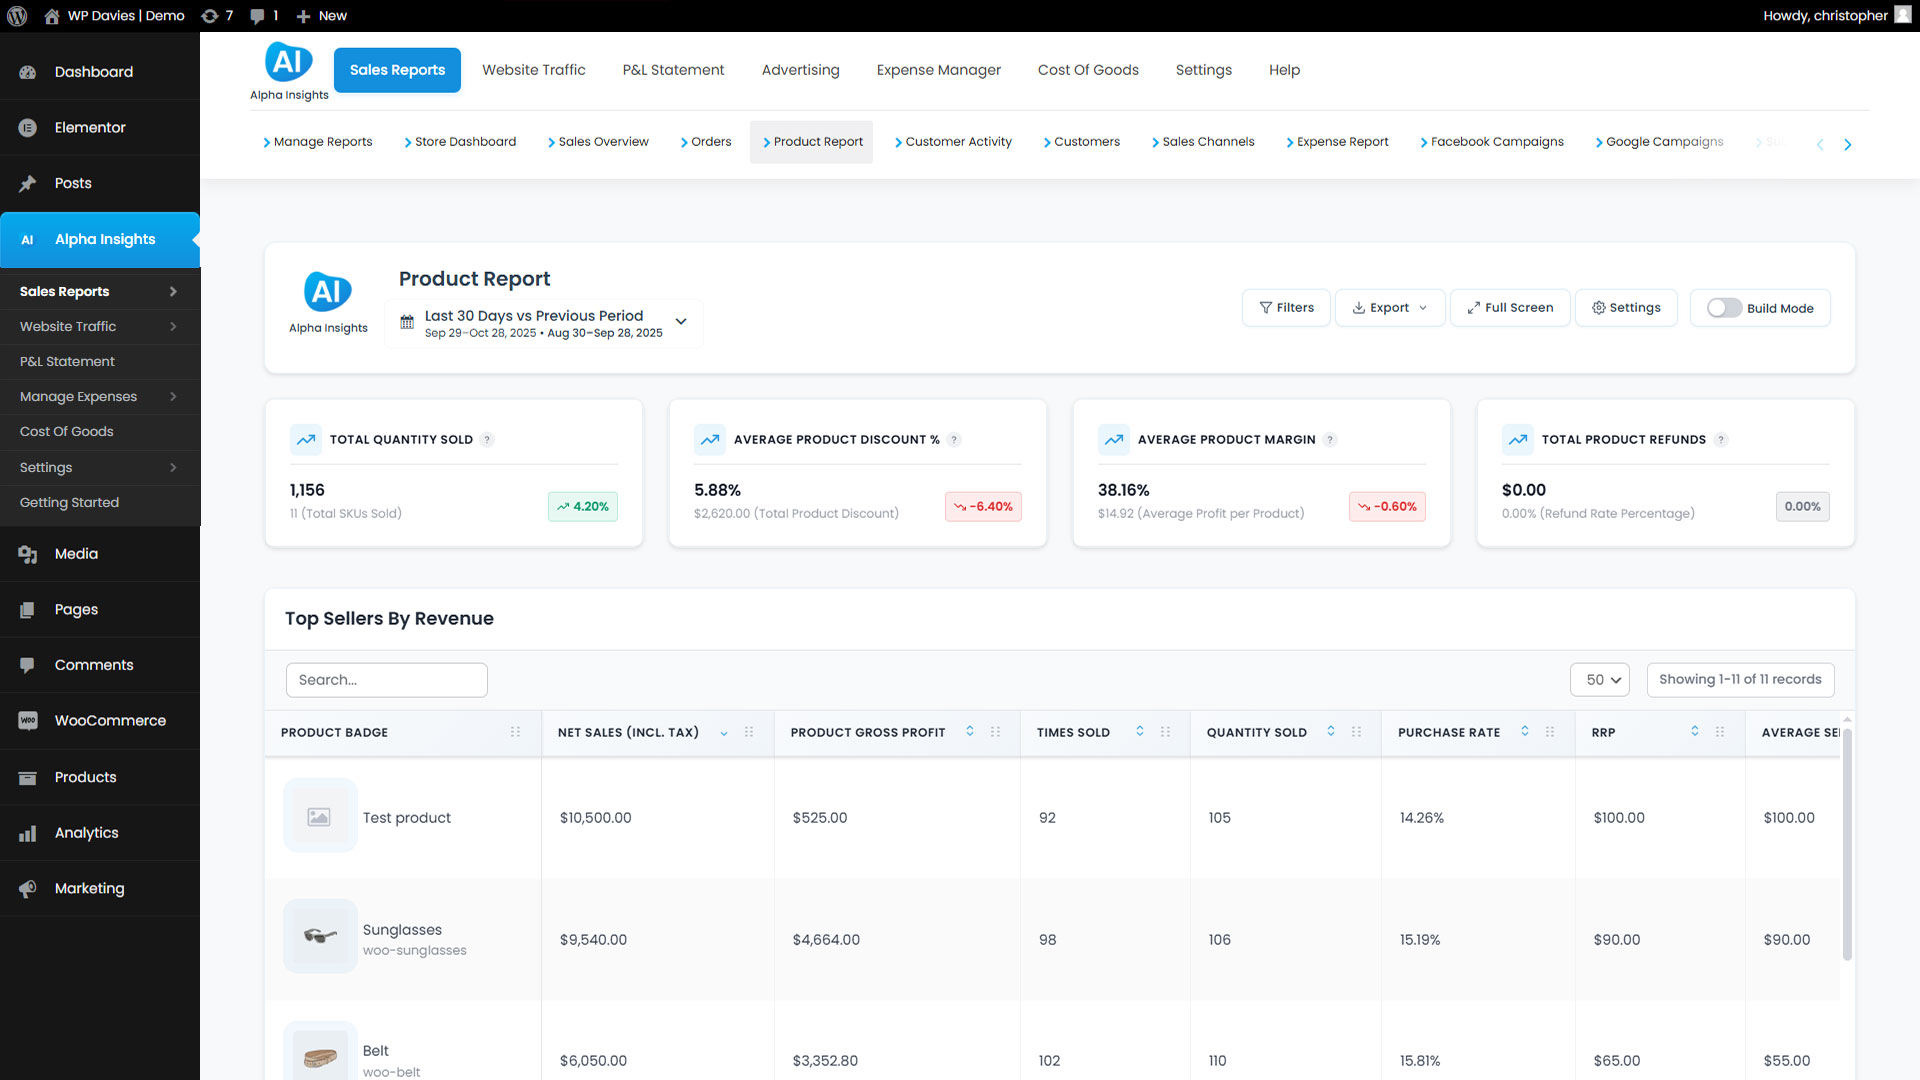Click the updates icon in admin bar
Viewport: 1920px width, 1080px height.
[x=210, y=16]
